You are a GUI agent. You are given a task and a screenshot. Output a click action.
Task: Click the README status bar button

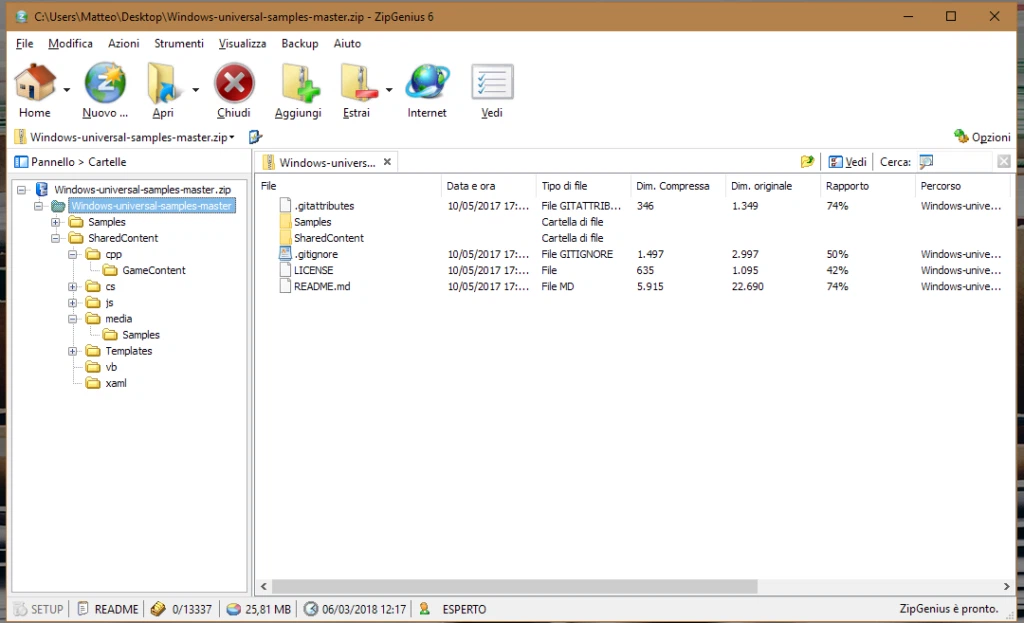[108, 609]
